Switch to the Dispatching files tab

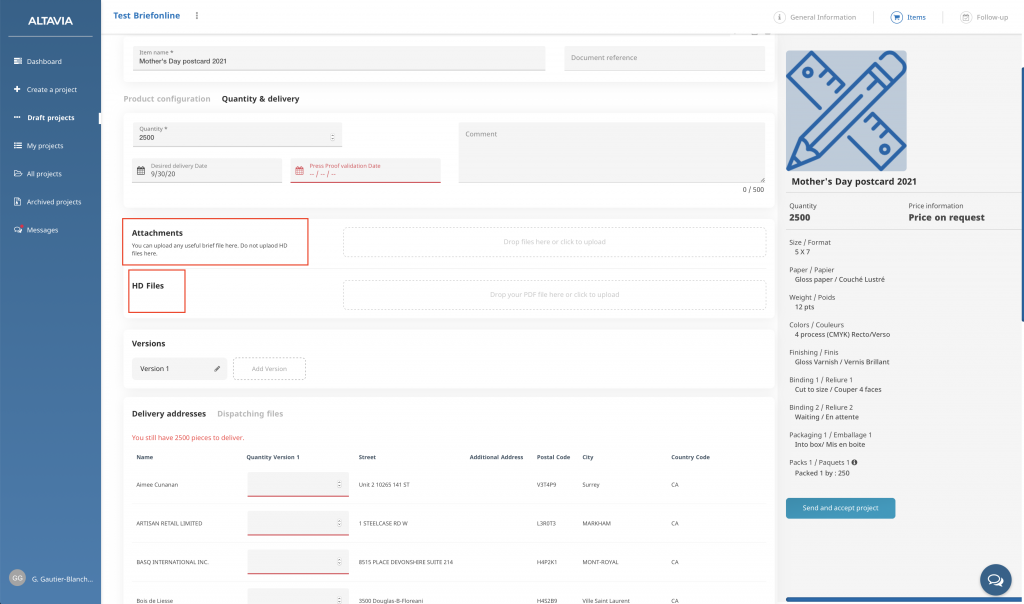click(x=250, y=414)
